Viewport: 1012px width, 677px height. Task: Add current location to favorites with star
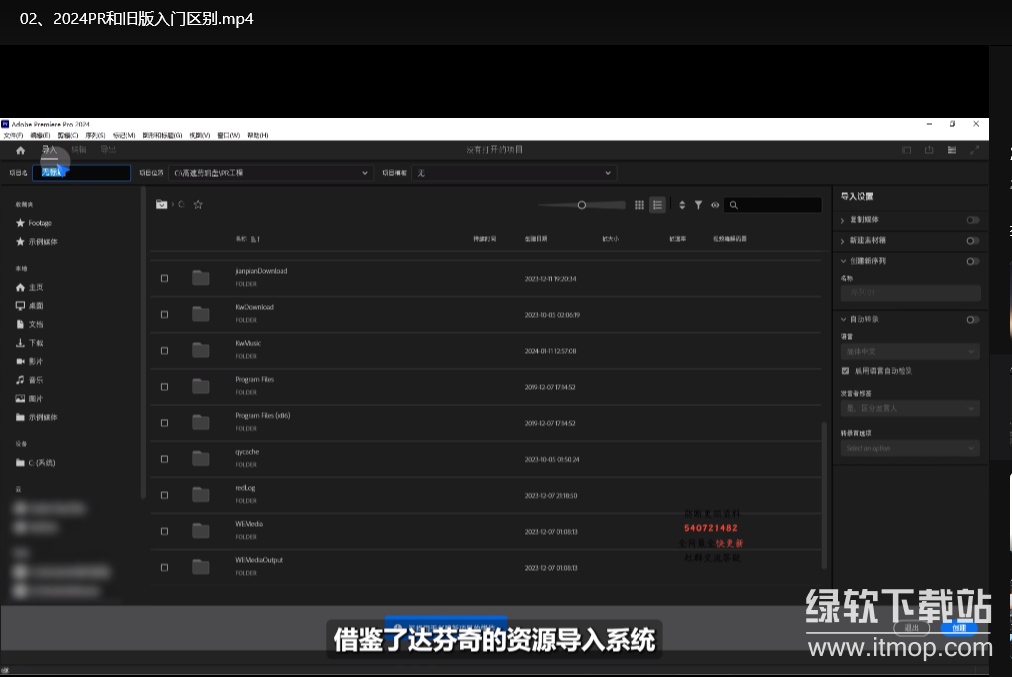tap(198, 205)
